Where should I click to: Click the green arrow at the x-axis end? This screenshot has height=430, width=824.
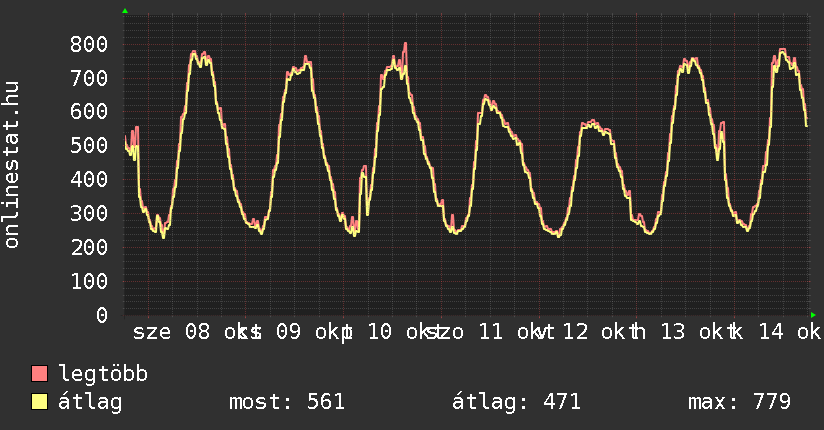pyautogui.click(x=813, y=315)
